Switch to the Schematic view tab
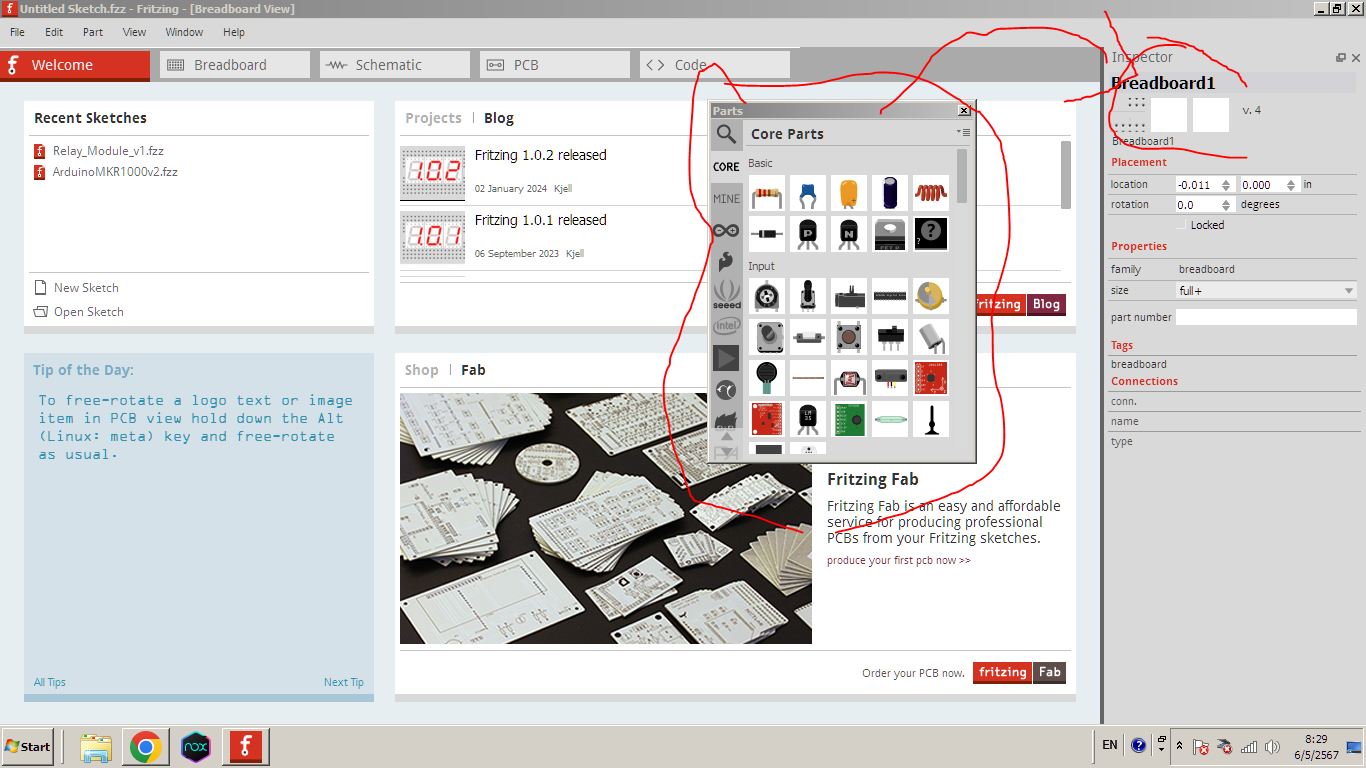This screenshot has width=1366, height=768. pyautogui.click(x=395, y=65)
